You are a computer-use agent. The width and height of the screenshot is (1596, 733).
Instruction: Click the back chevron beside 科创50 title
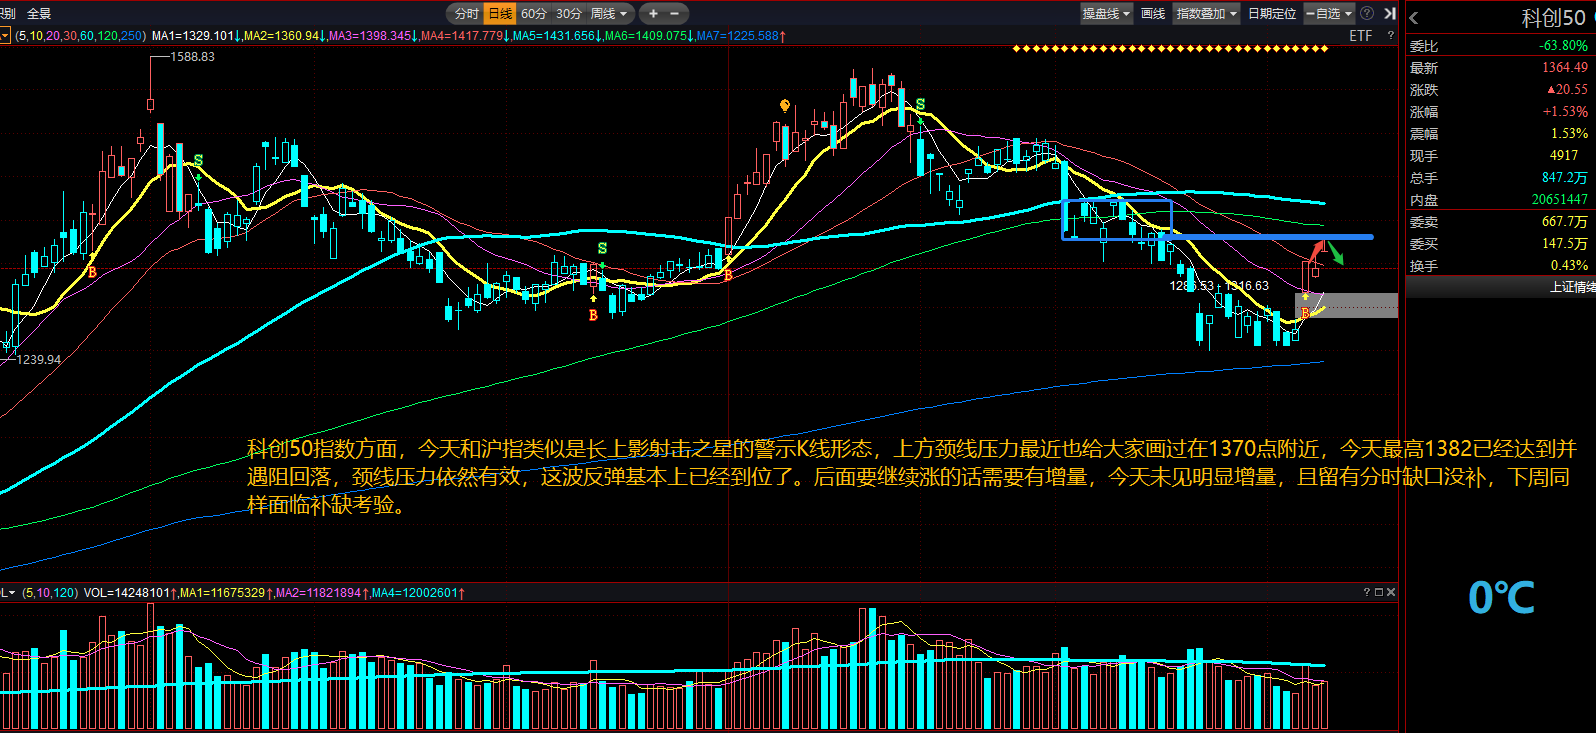[x=1414, y=18]
